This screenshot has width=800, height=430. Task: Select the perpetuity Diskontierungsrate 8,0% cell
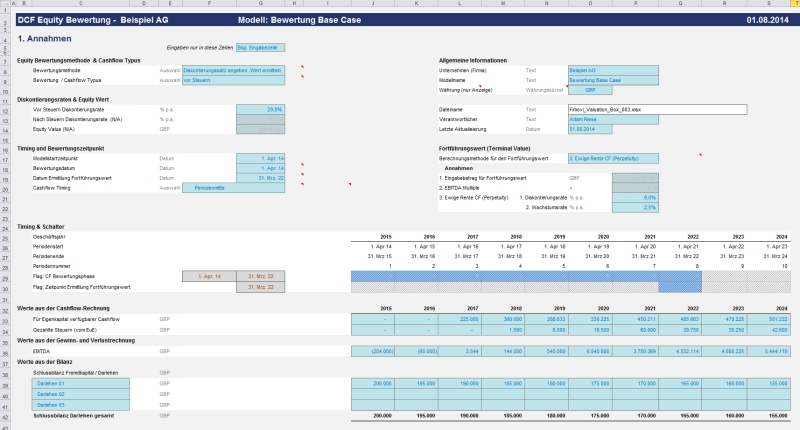(x=635, y=197)
